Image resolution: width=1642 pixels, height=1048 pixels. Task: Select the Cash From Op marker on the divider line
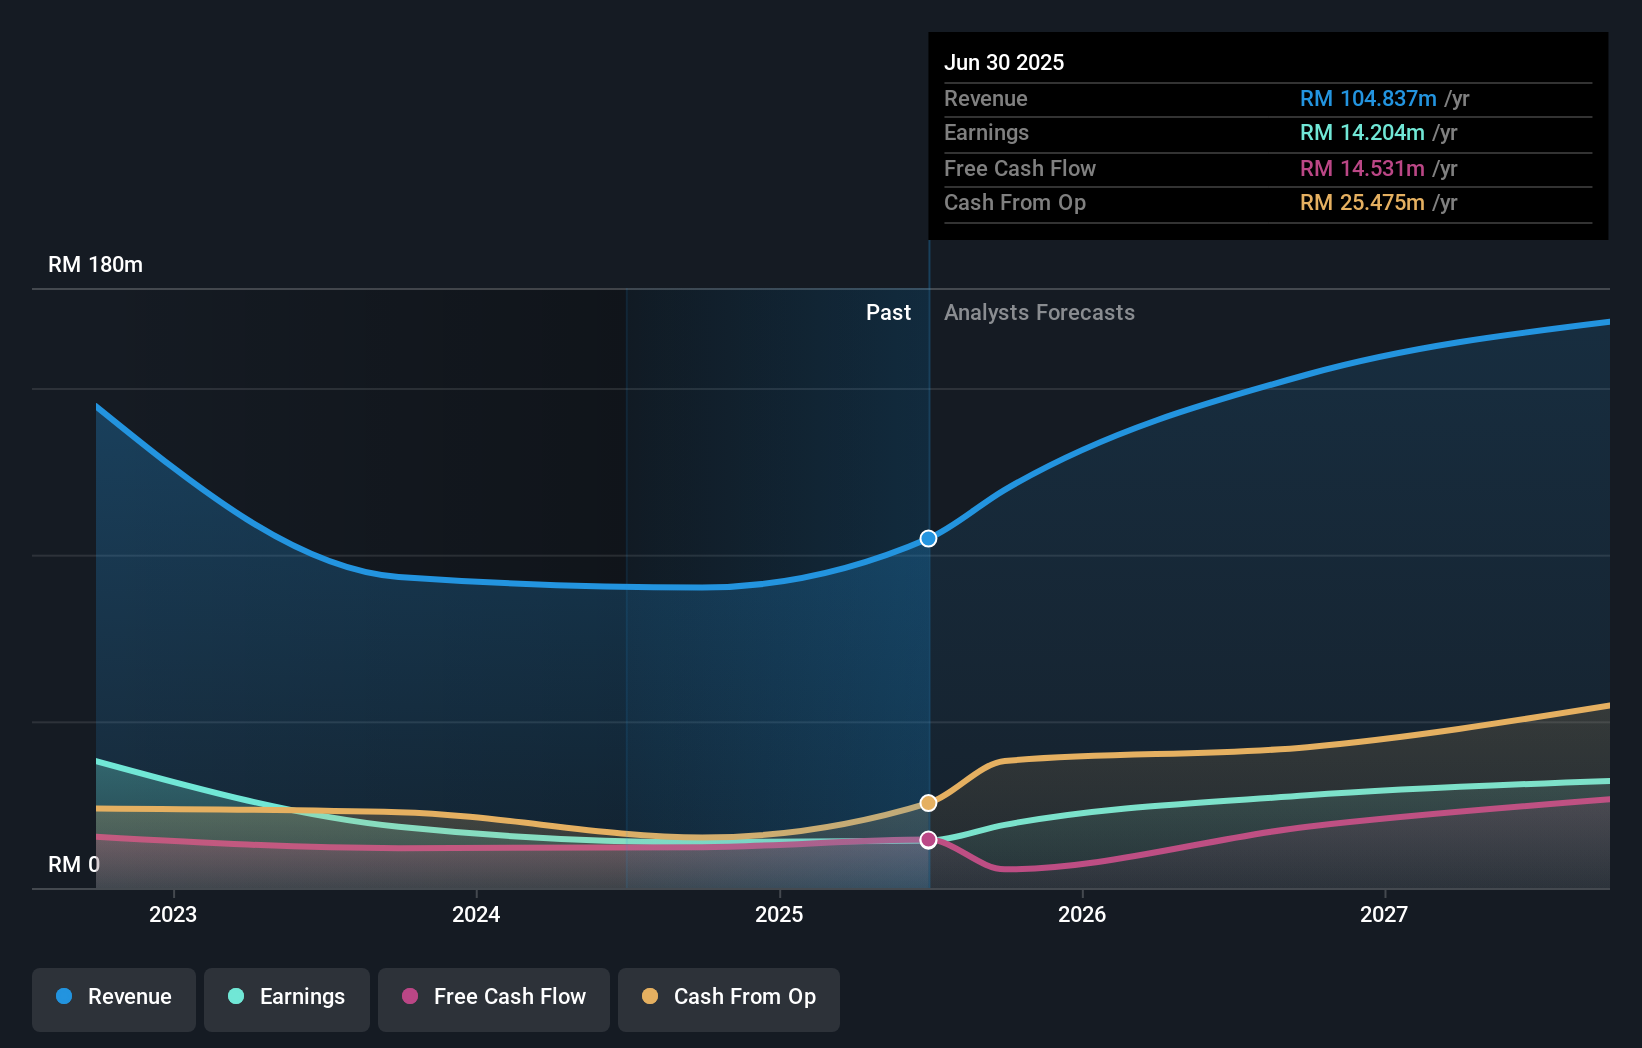[x=928, y=801]
